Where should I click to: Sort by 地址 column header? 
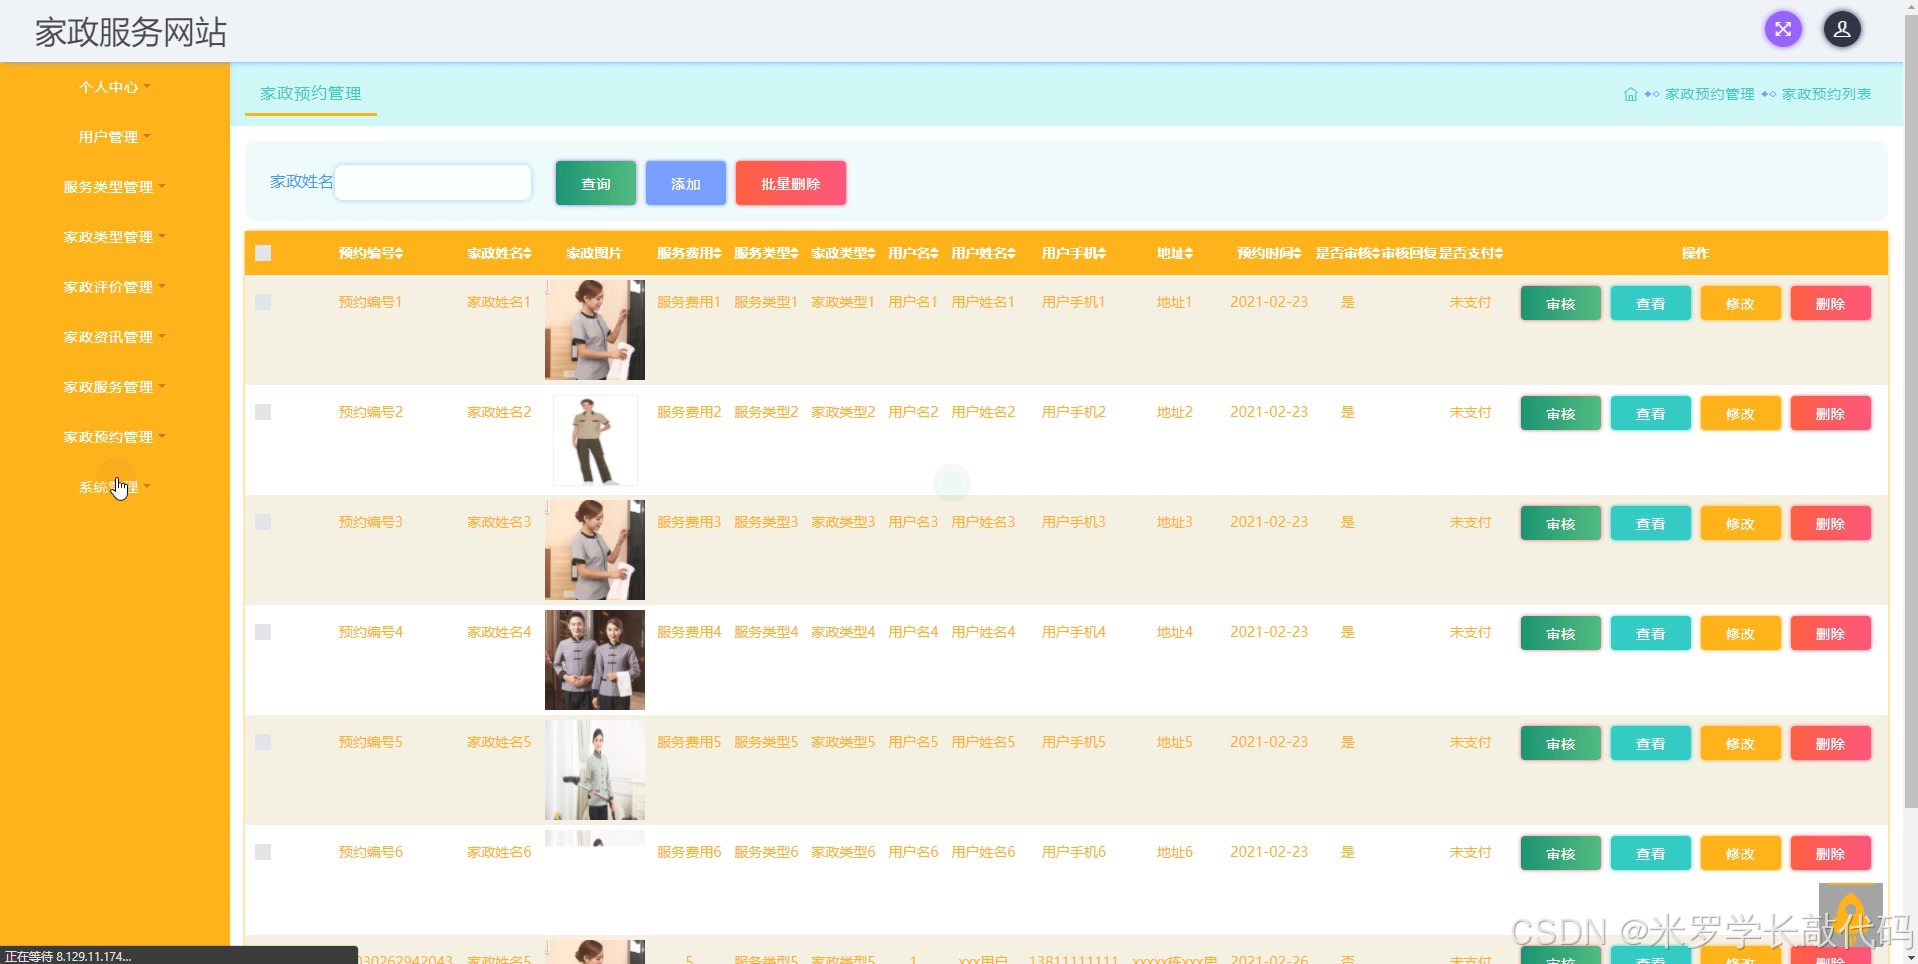(x=1175, y=253)
